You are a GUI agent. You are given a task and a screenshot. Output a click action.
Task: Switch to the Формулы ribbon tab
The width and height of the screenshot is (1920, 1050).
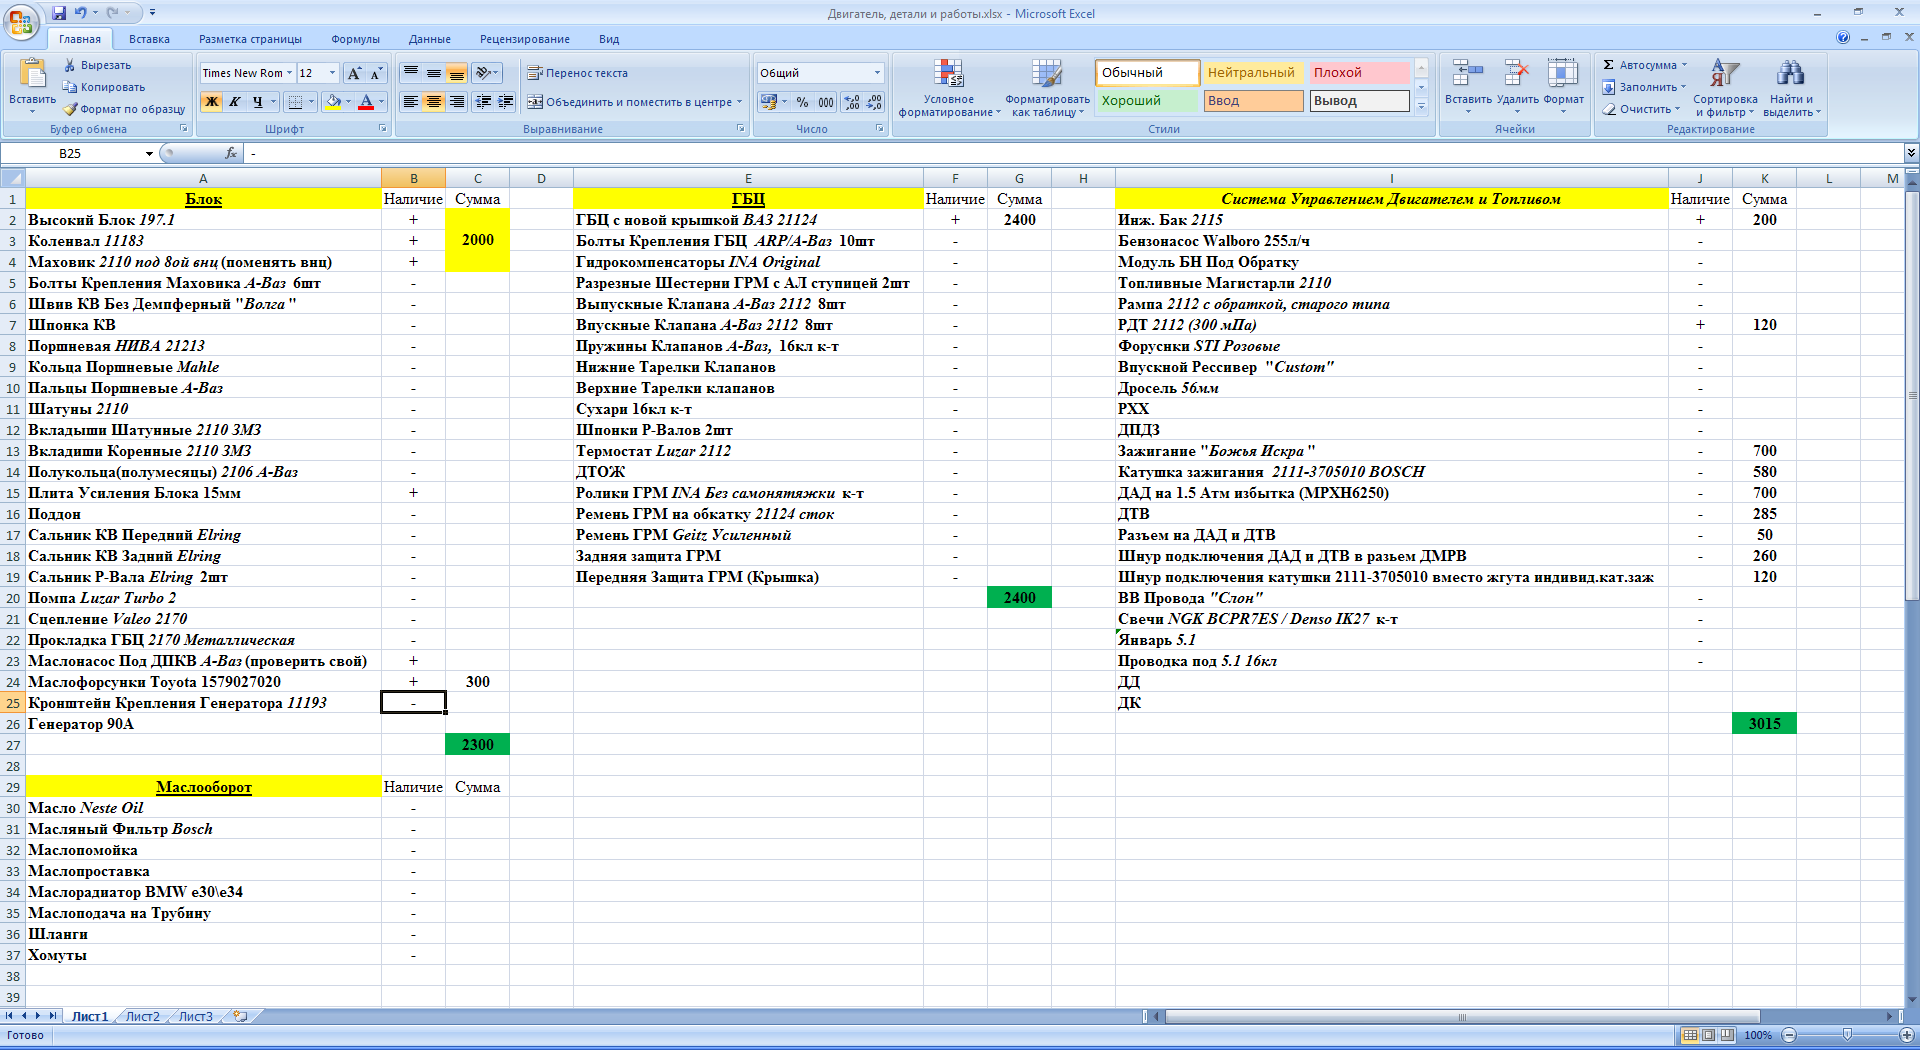coord(355,39)
